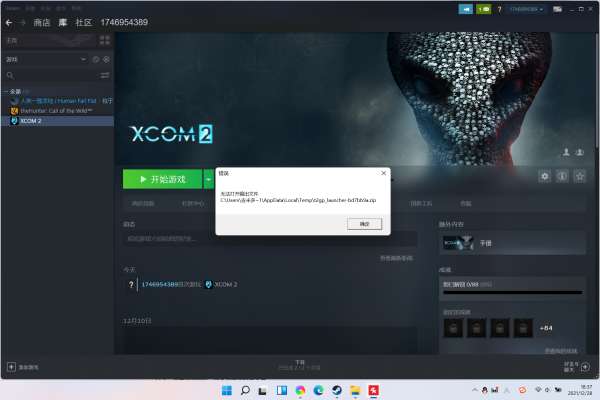
Task: Switch to Big Picture mode icon
Action: click(558, 9)
